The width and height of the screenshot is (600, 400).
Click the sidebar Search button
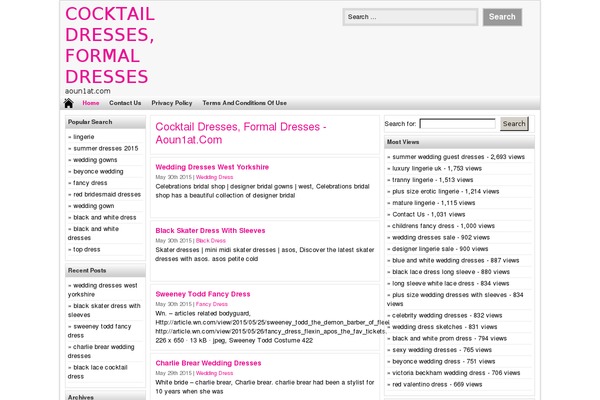pyautogui.click(x=514, y=124)
